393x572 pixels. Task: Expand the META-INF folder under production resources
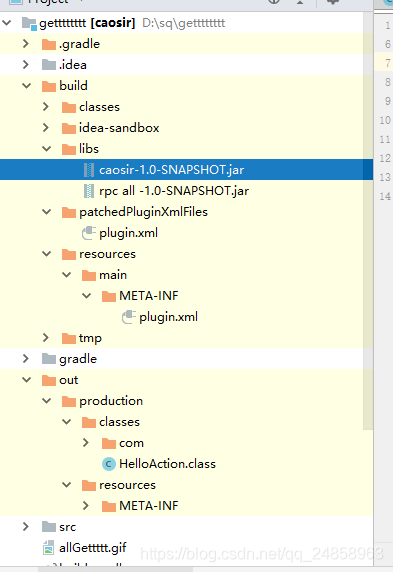pyautogui.click(x=86, y=505)
